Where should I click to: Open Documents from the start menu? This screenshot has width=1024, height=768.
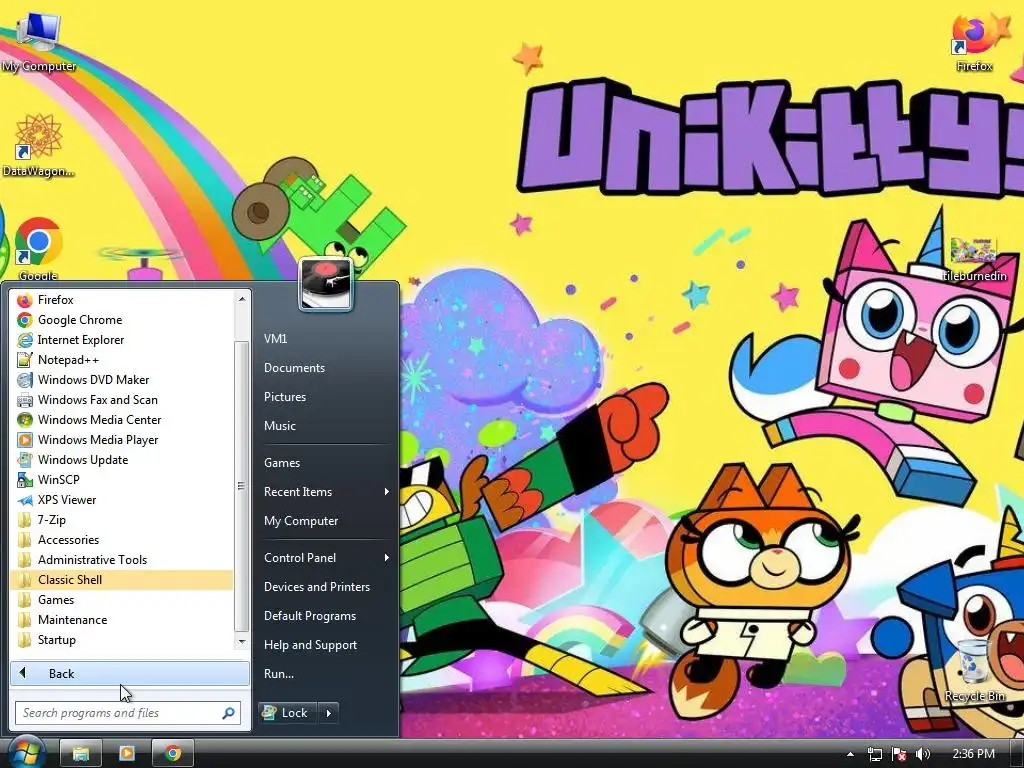click(327, 368)
